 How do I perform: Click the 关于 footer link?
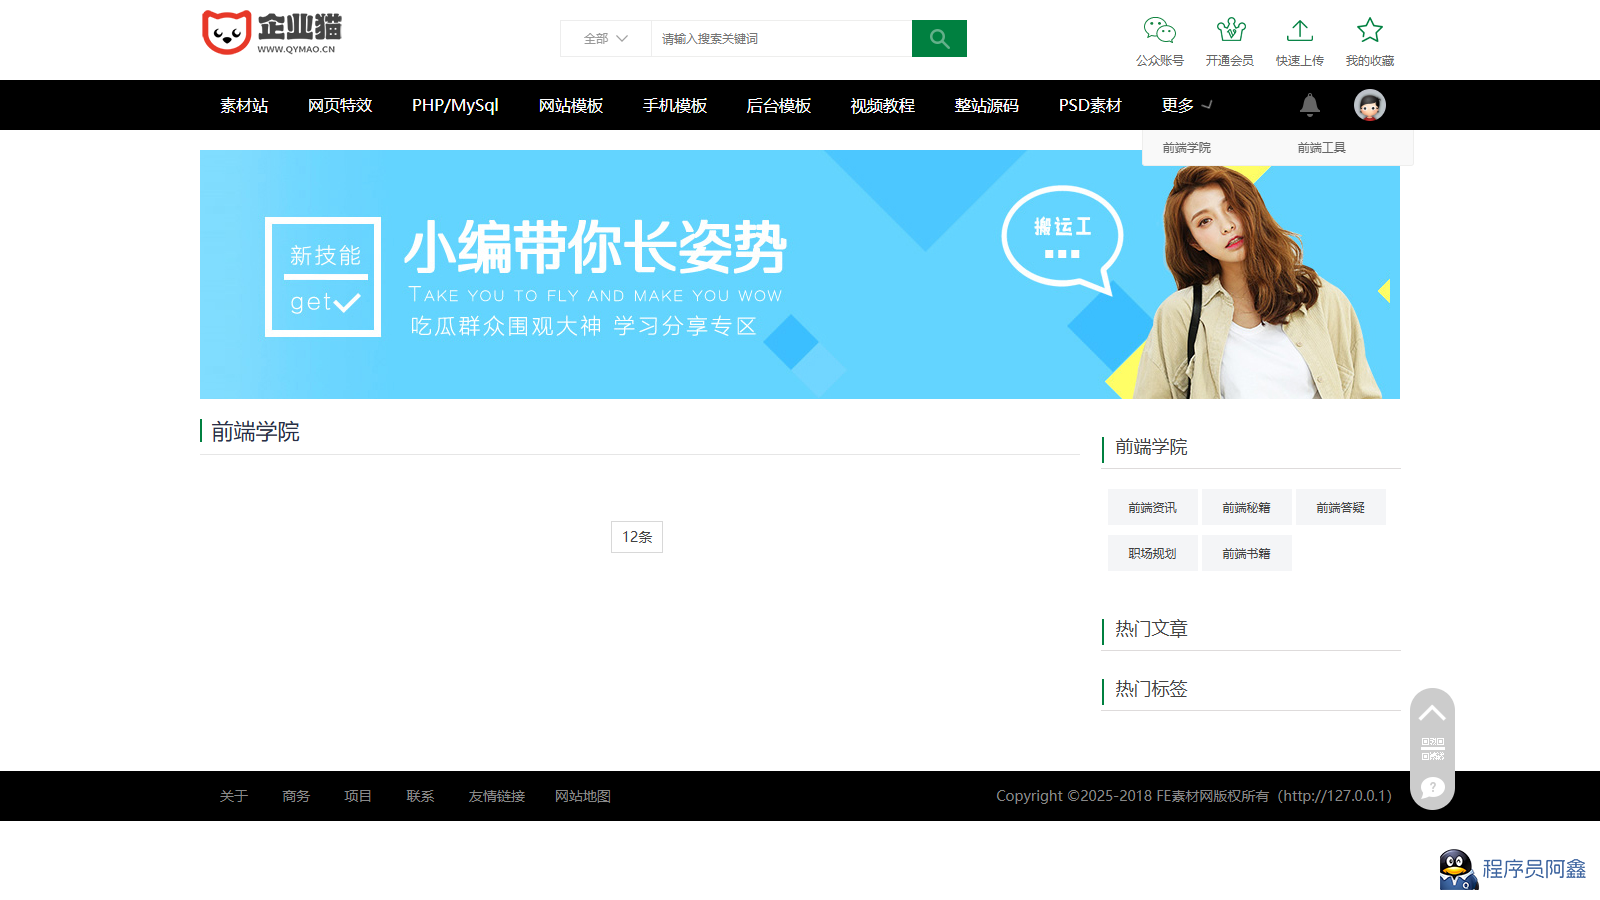(234, 796)
